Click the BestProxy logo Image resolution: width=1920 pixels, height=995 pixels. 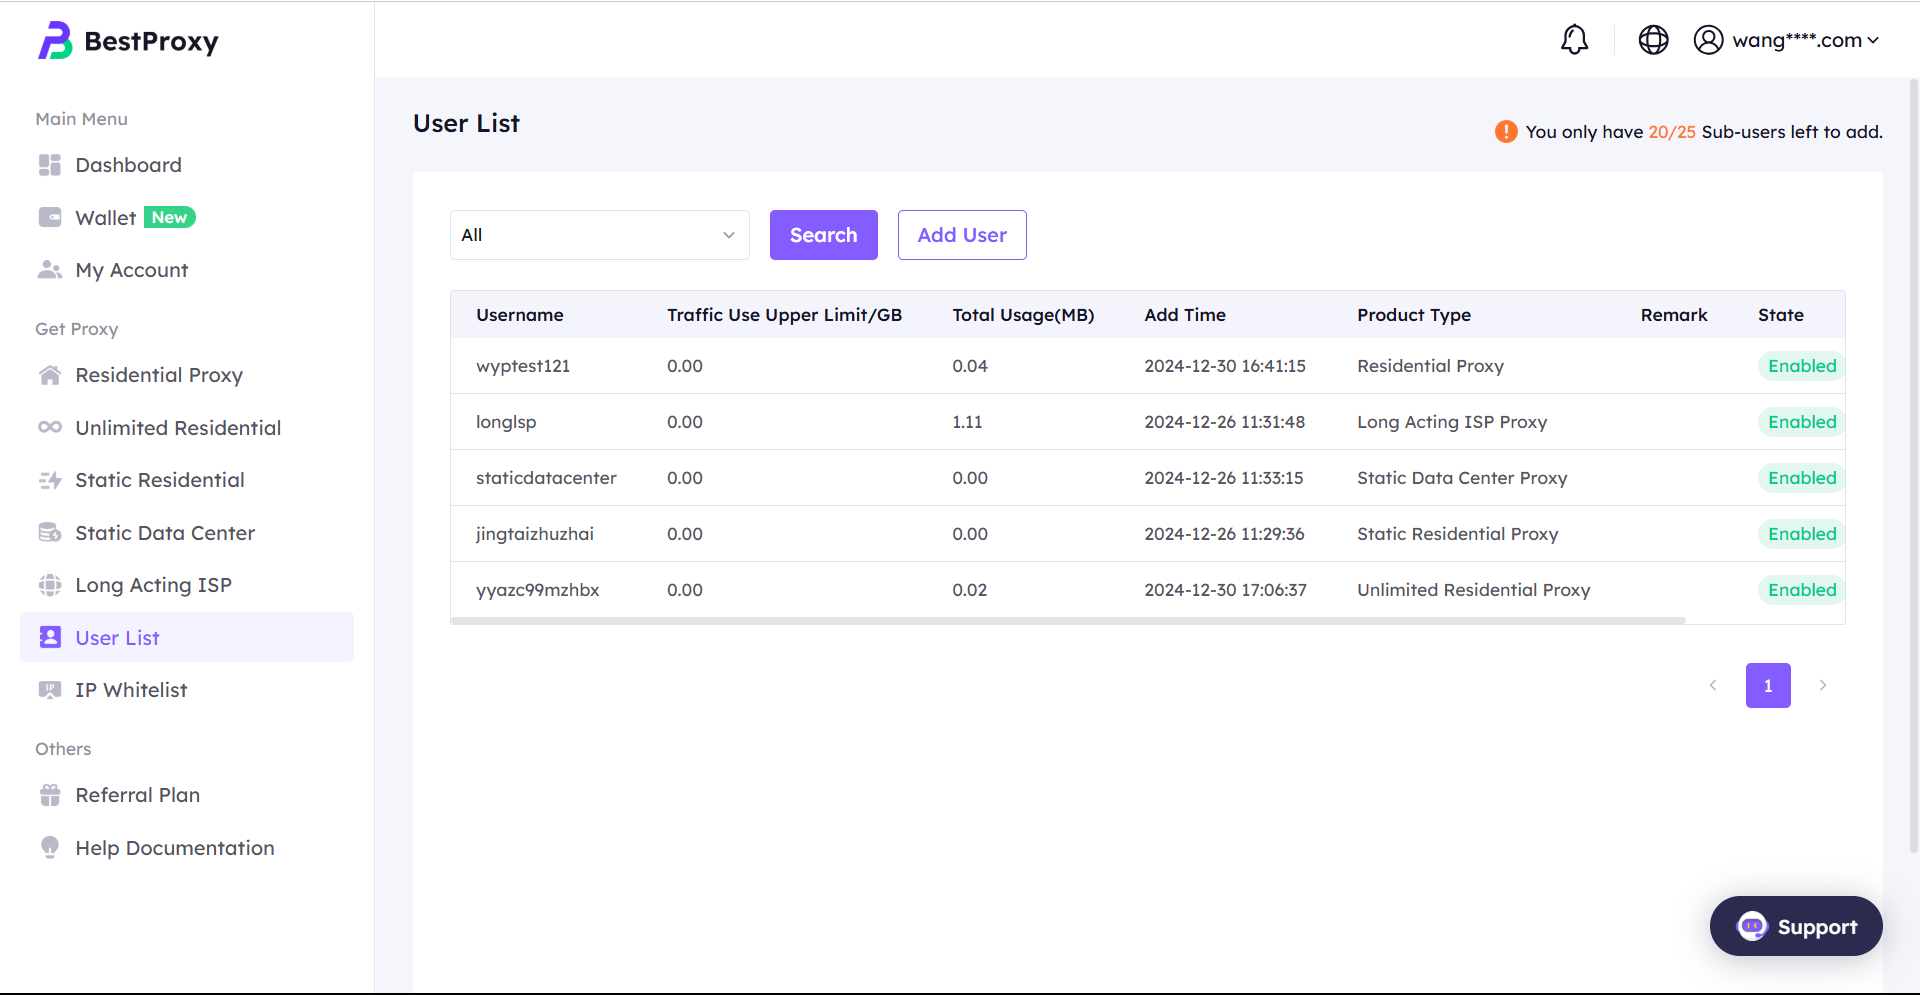[128, 41]
